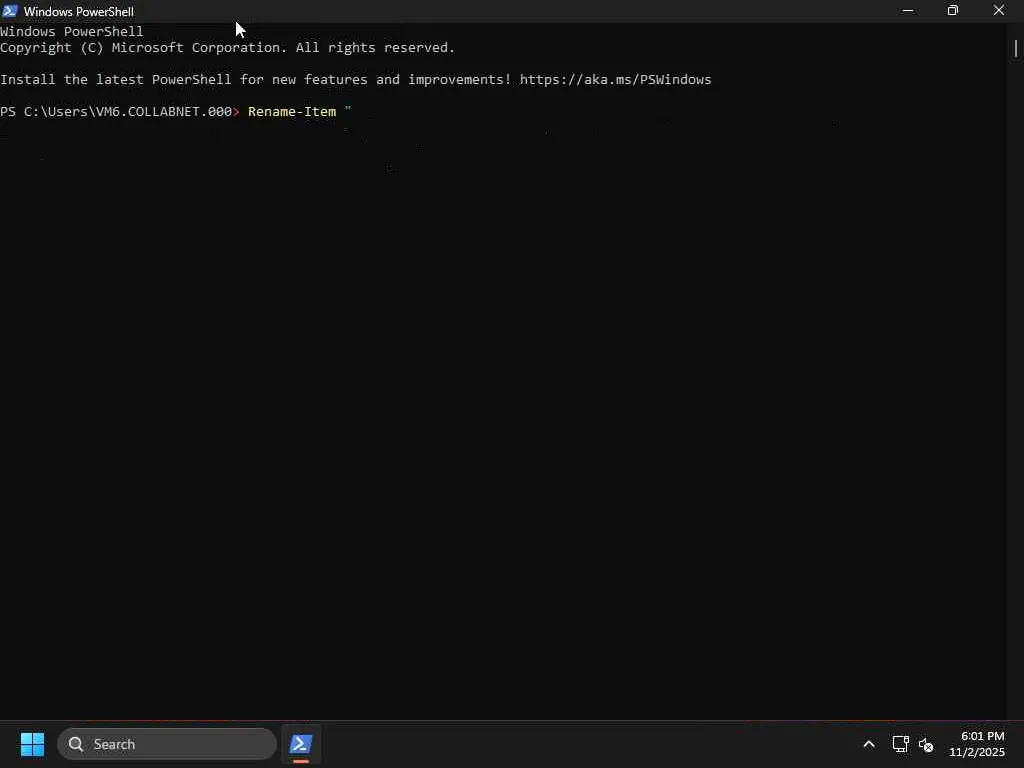Click the https://aka.ms/PSWindows link text

(615, 80)
